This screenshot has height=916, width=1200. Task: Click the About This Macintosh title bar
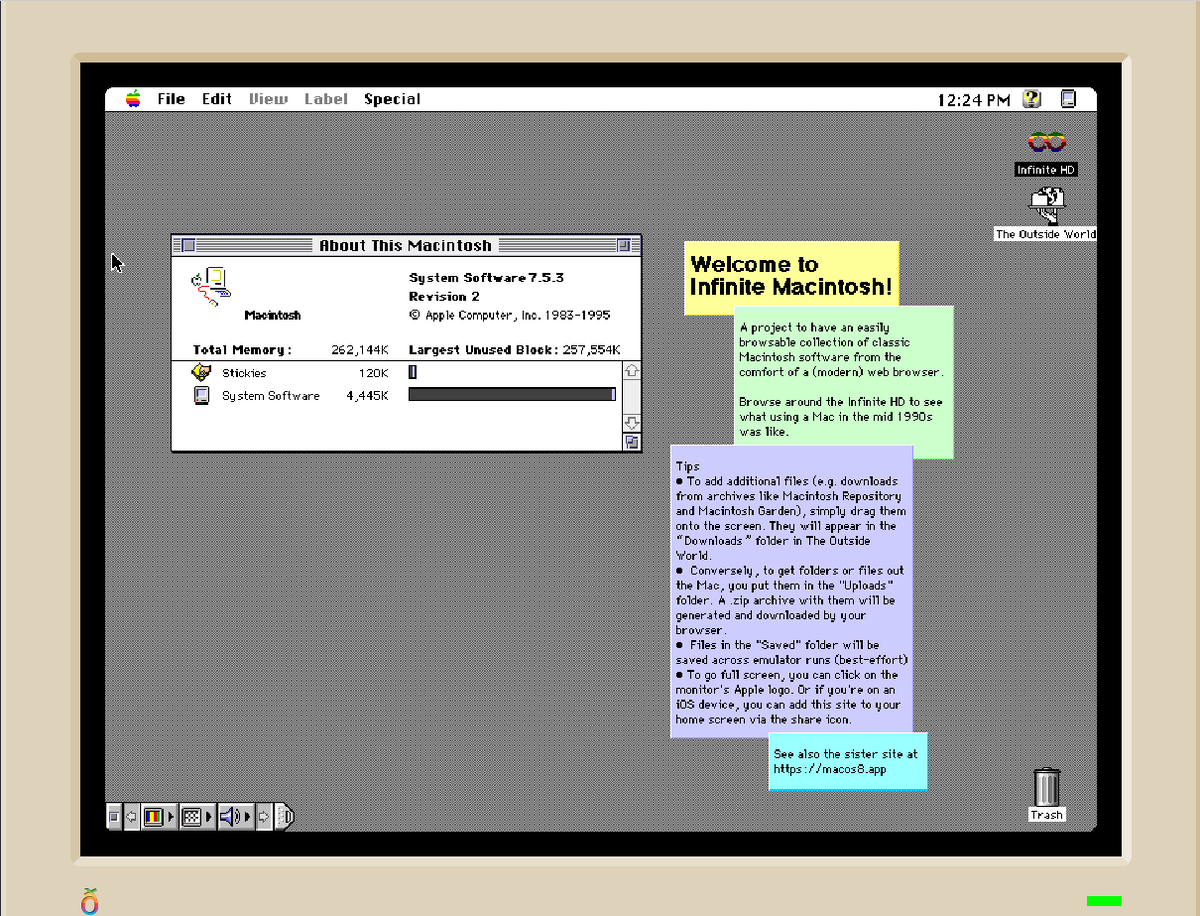click(x=406, y=245)
